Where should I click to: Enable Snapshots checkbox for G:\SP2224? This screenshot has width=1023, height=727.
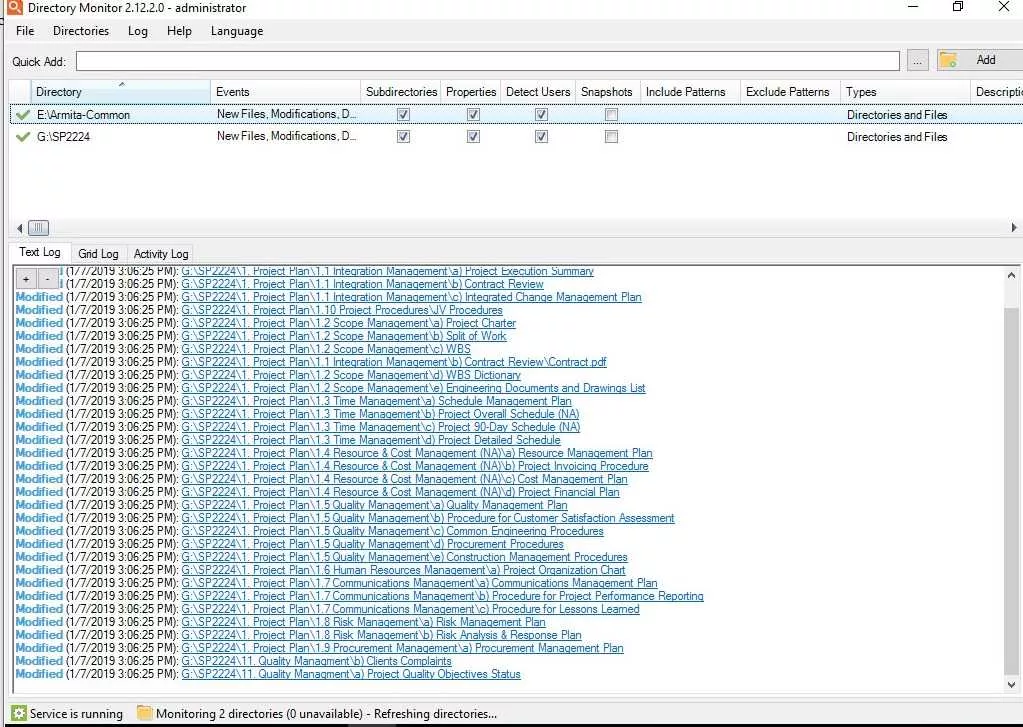pyautogui.click(x=611, y=137)
